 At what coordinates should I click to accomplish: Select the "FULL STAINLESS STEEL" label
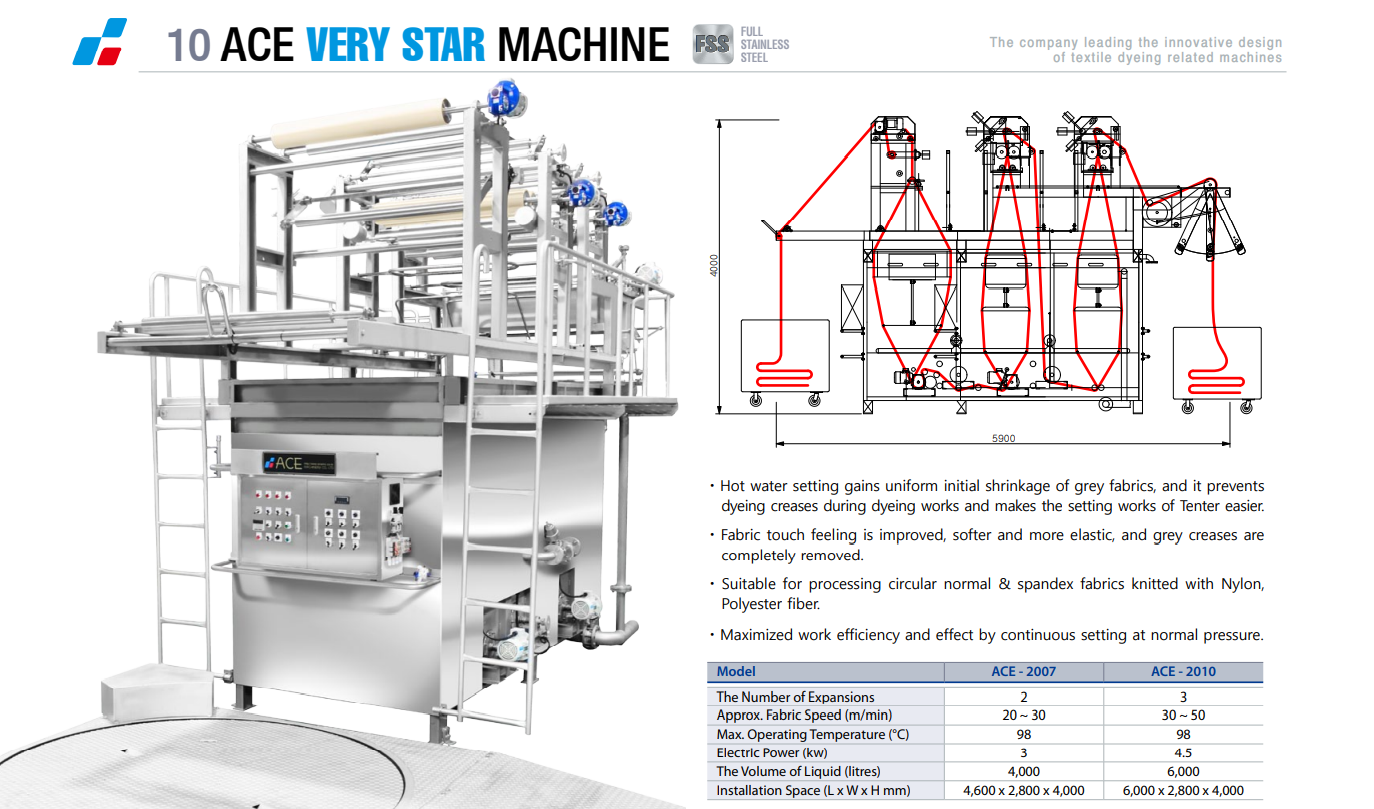point(764,45)
